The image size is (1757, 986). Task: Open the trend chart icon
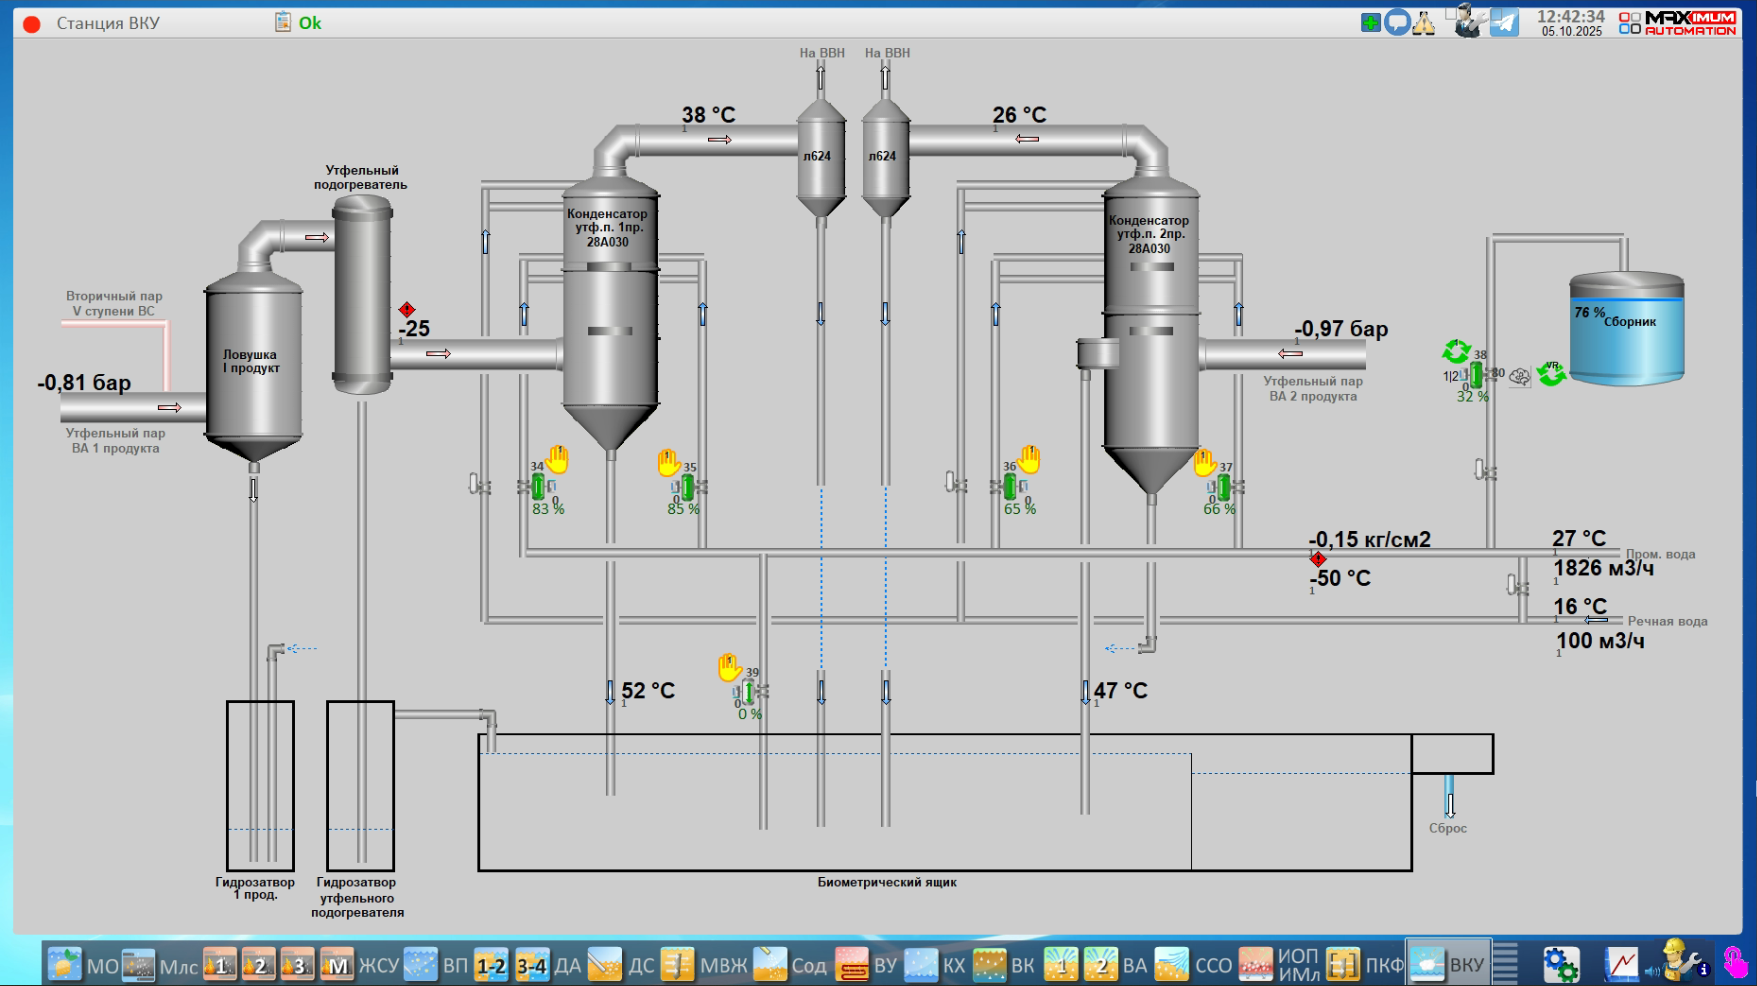(x=1622, y=964)
